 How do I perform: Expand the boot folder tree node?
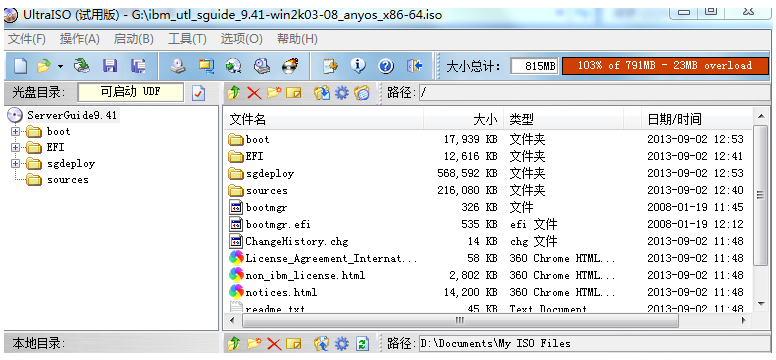(15, 132)
